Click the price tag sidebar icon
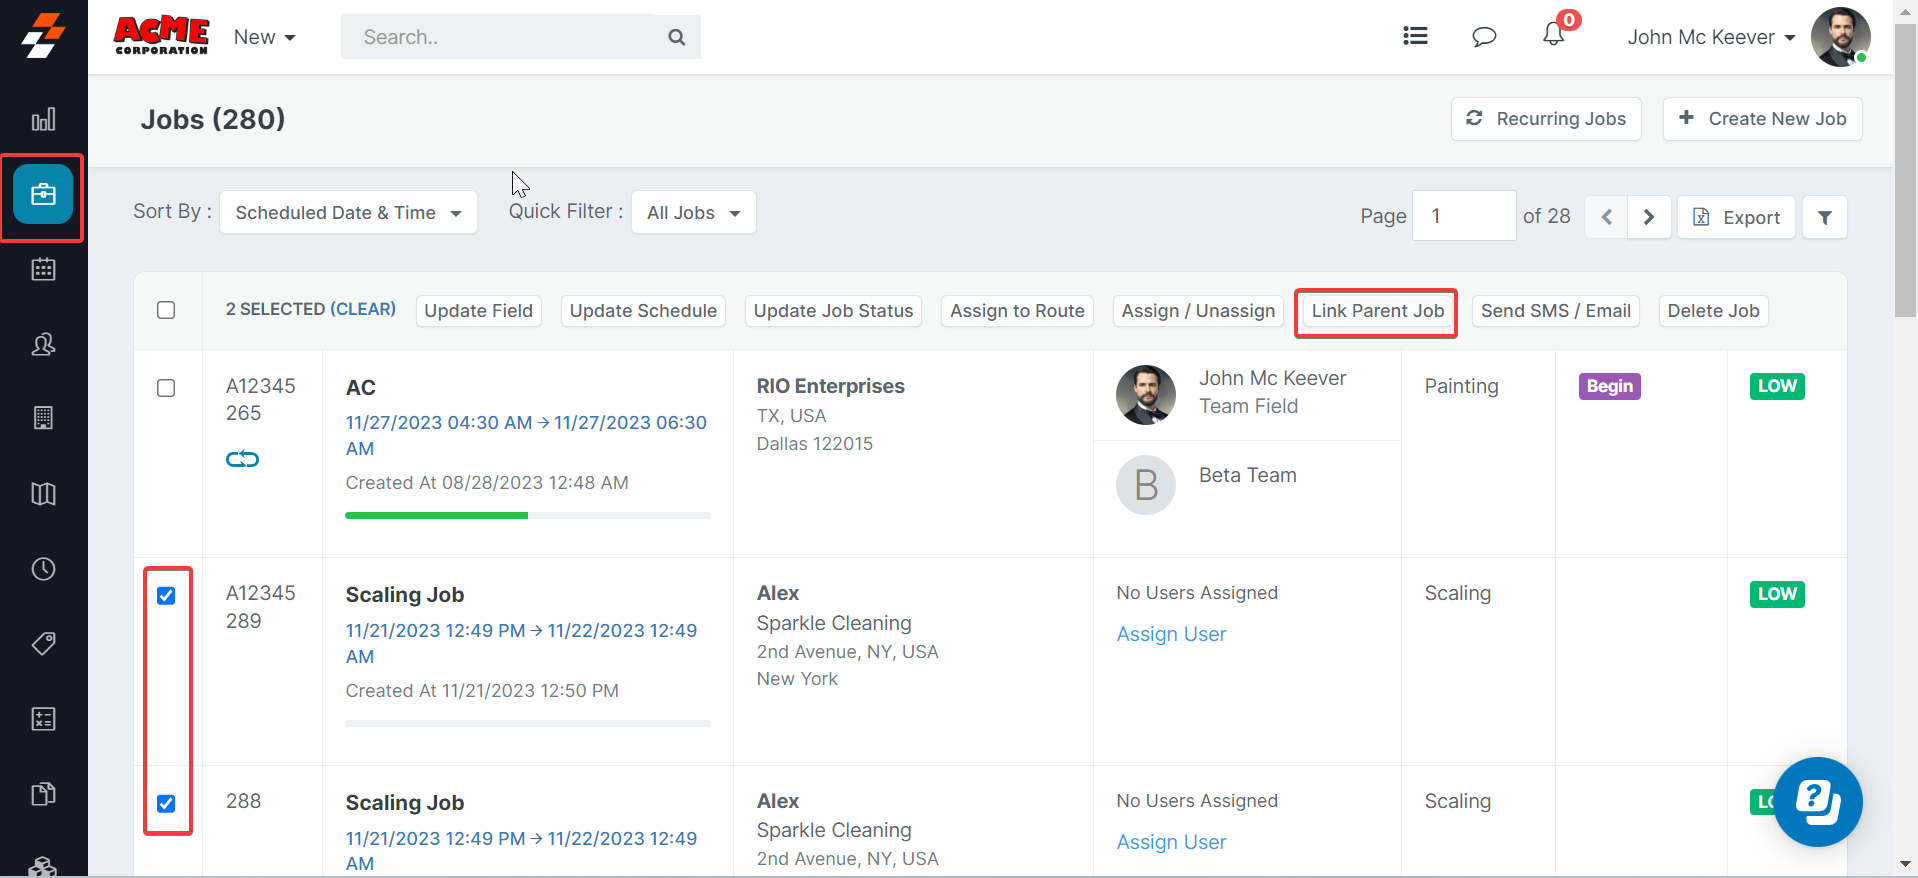The height and width of the screenshot is (878, 1918). tap(43, 643)
